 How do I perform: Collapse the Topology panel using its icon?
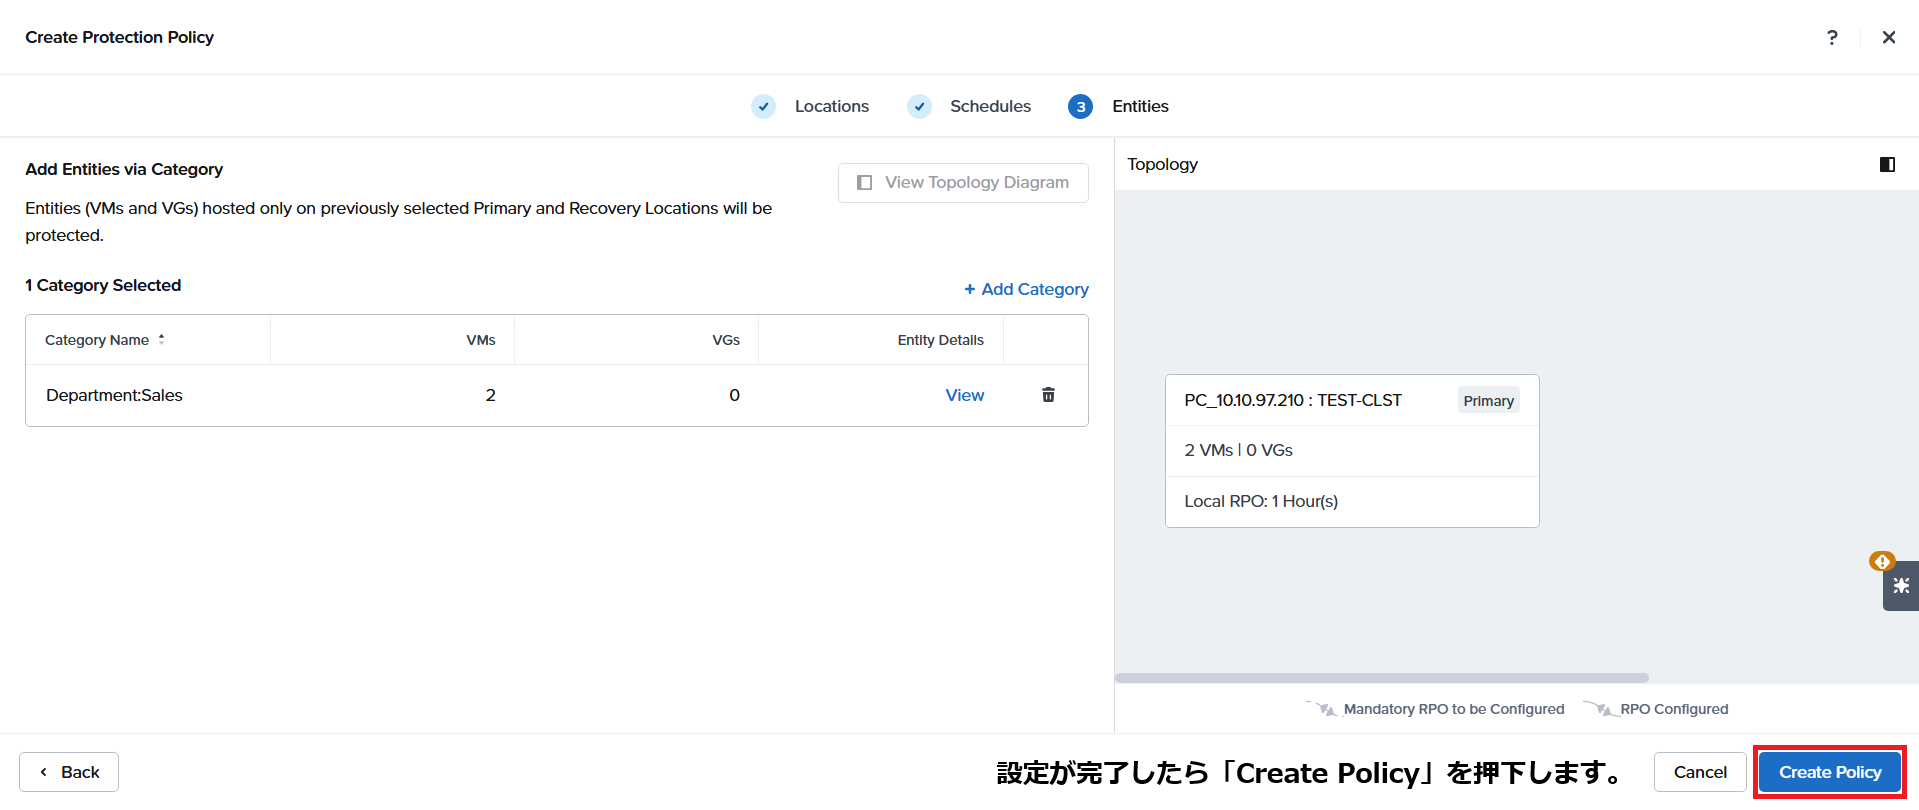(1887, 164)
